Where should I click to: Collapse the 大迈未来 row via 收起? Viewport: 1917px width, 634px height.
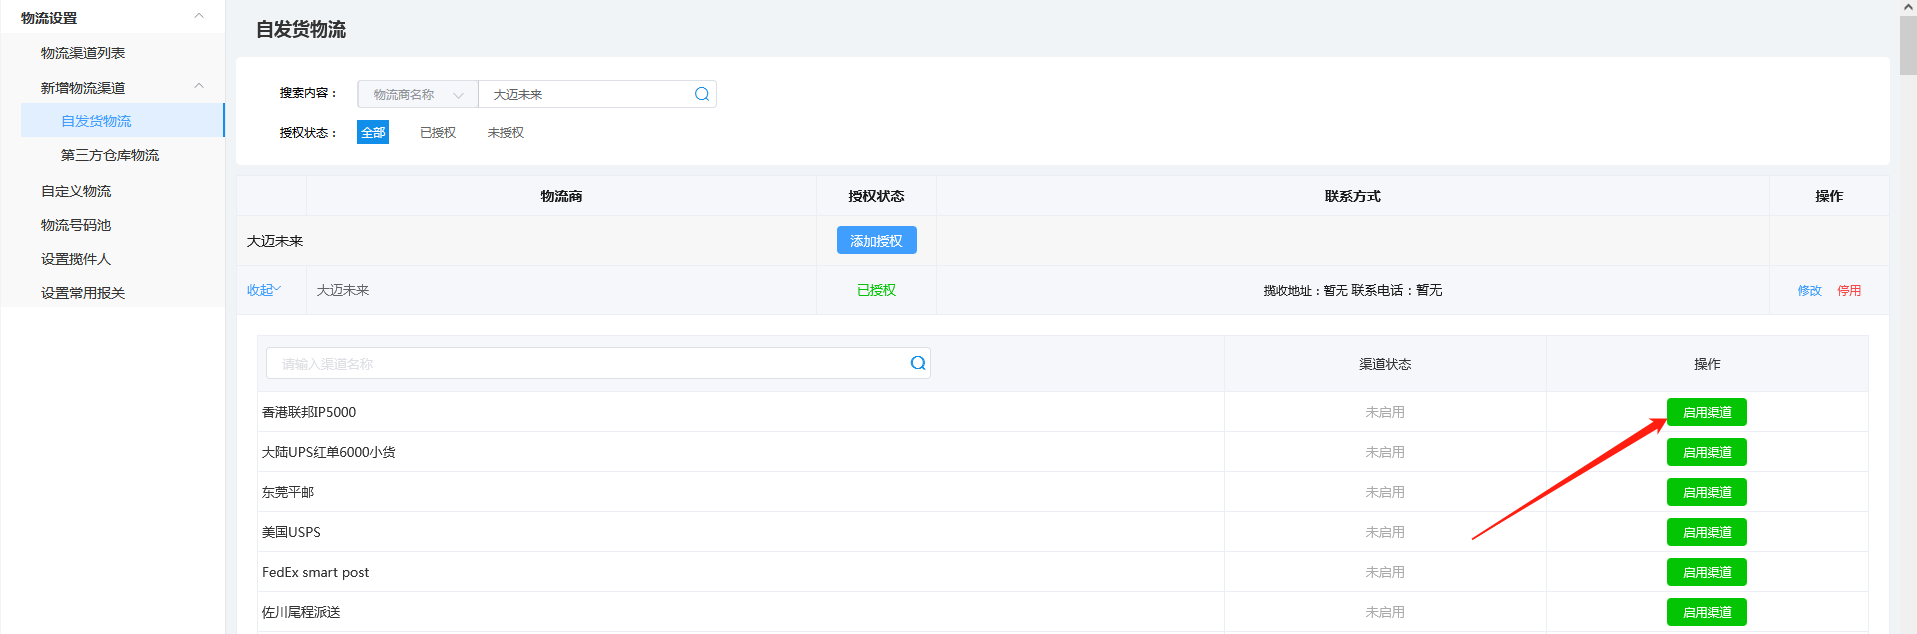264,290
